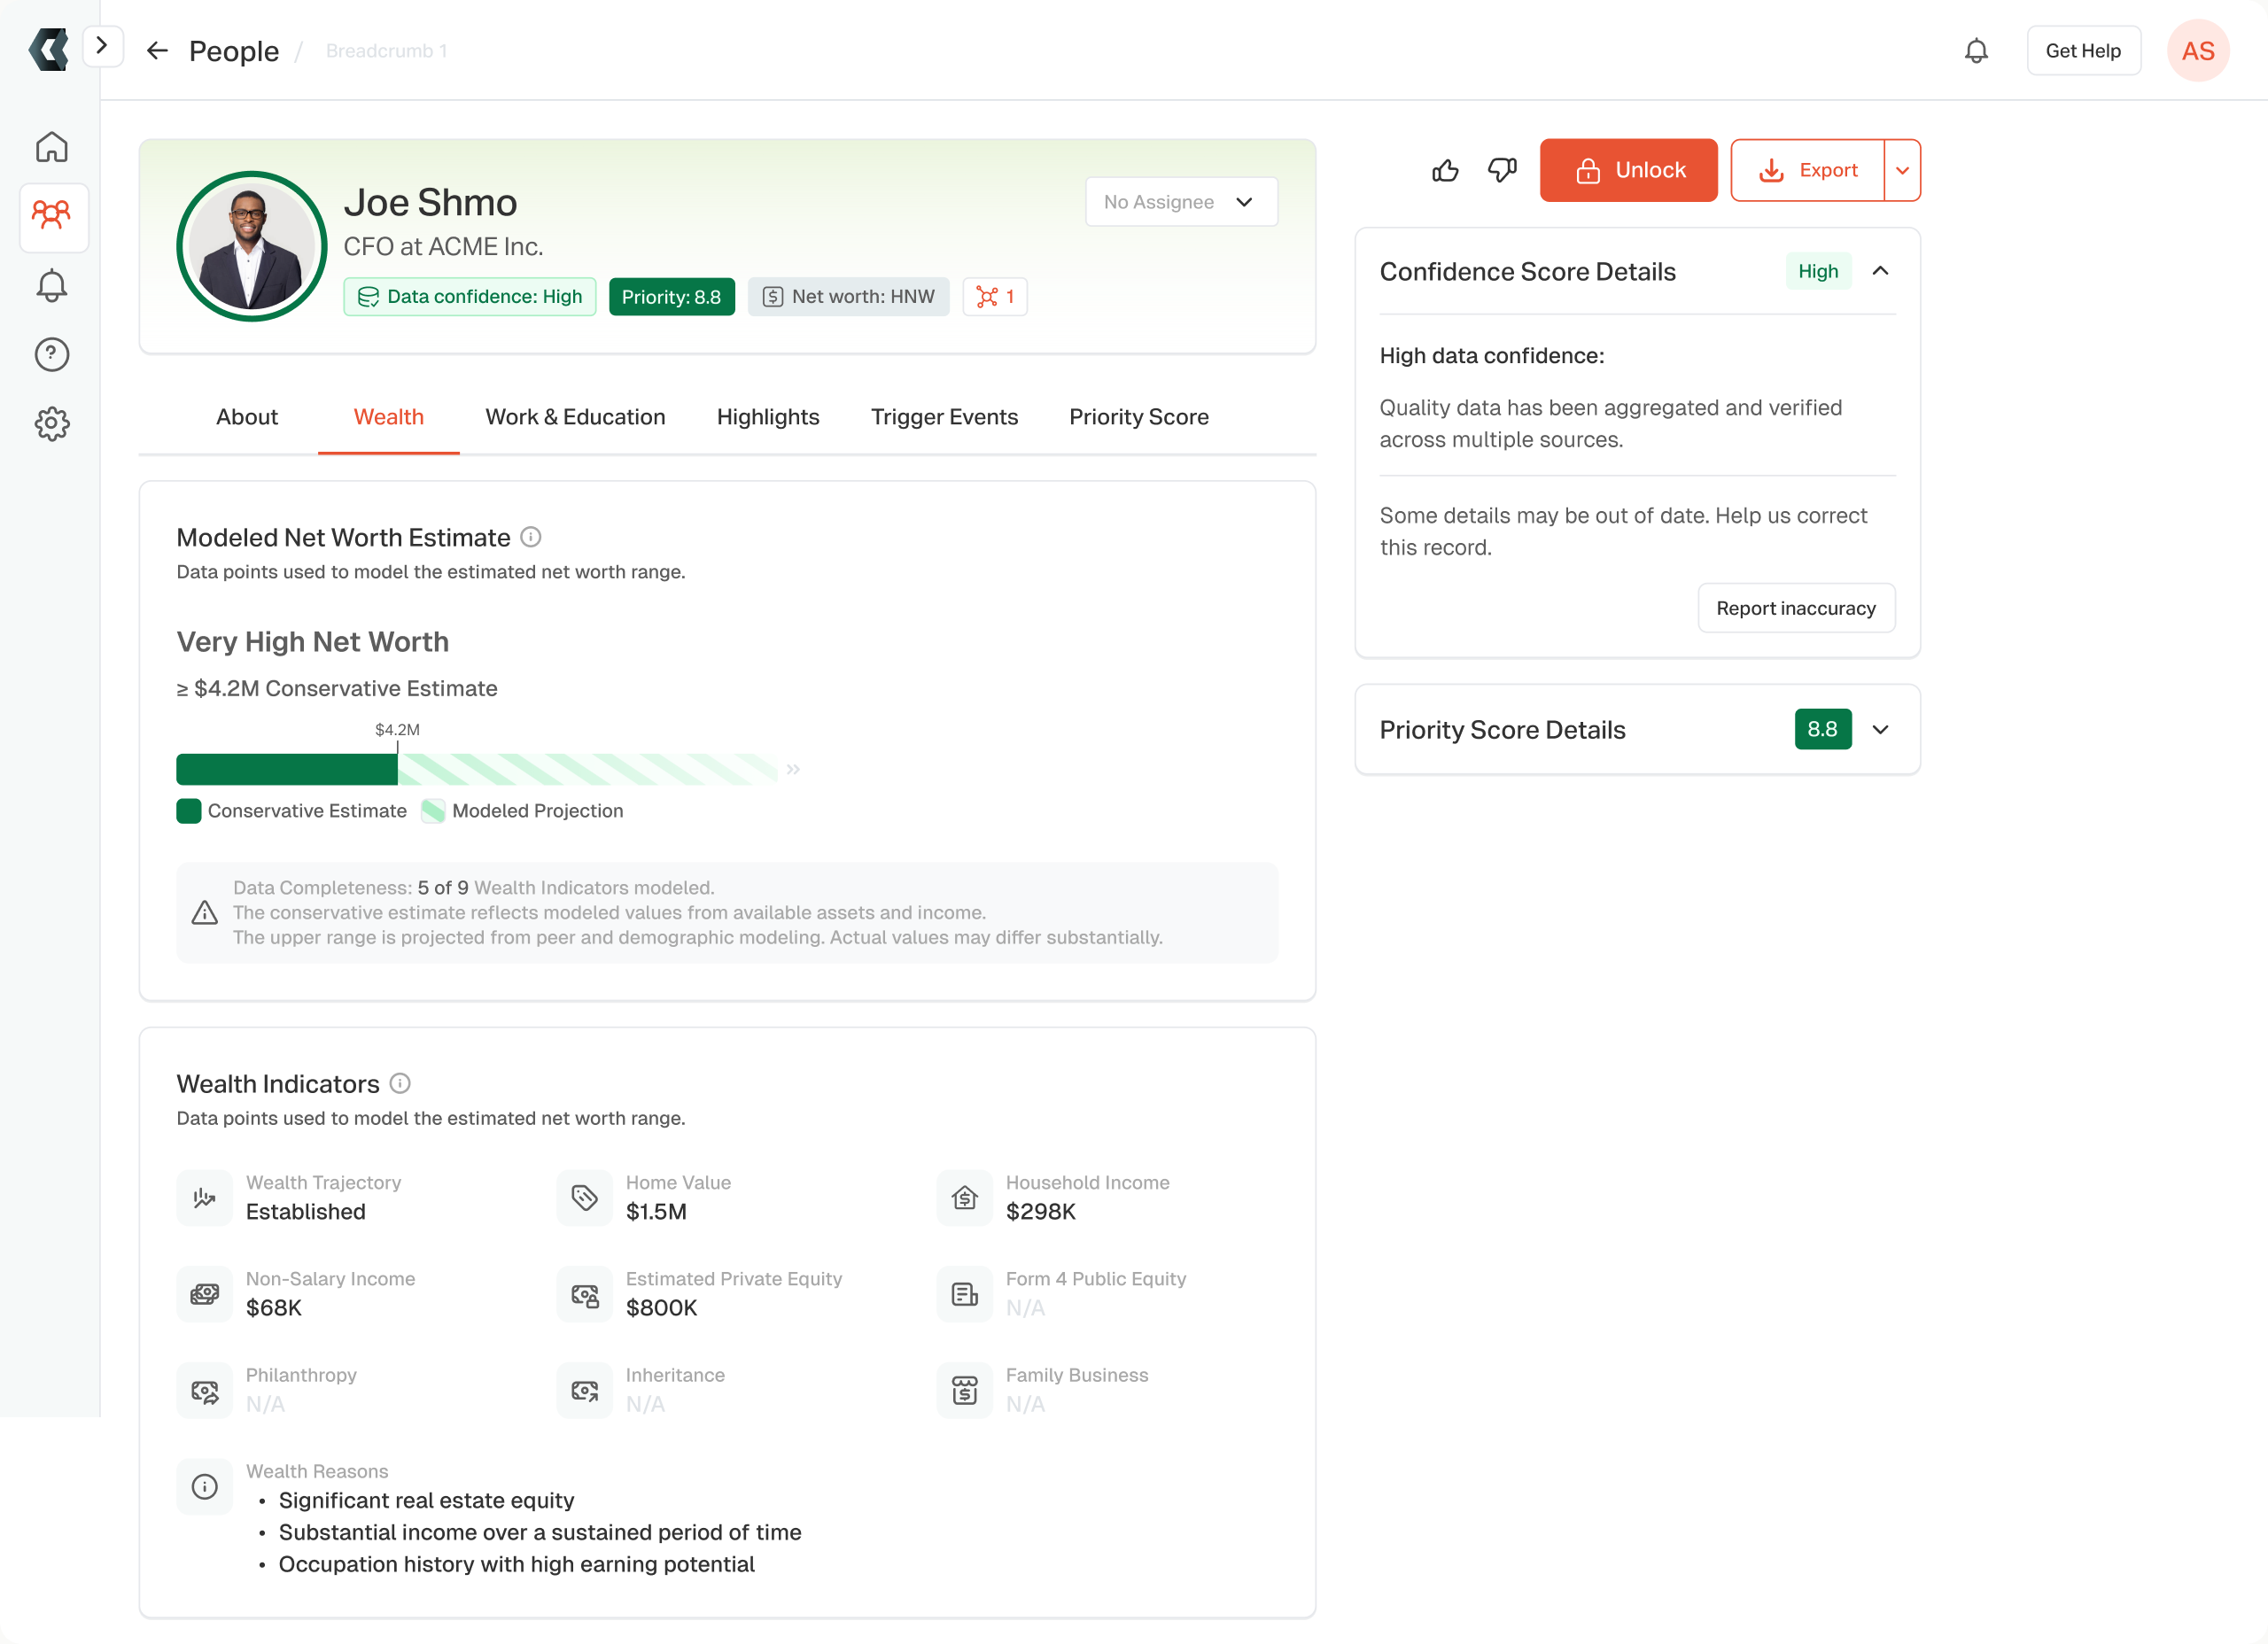Click the top-bar notifications bell
The image size is (2268, 1644).
(x=1976, y=51)
